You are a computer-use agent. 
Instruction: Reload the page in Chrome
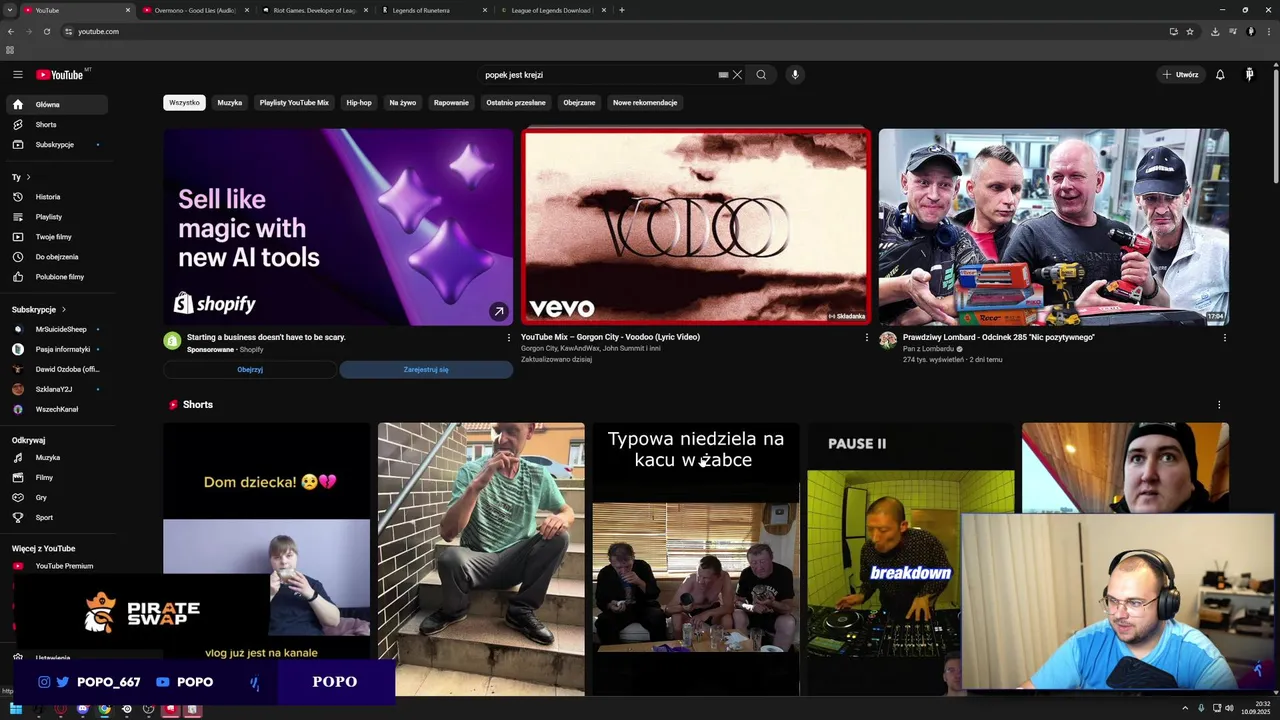coord(47,31)
